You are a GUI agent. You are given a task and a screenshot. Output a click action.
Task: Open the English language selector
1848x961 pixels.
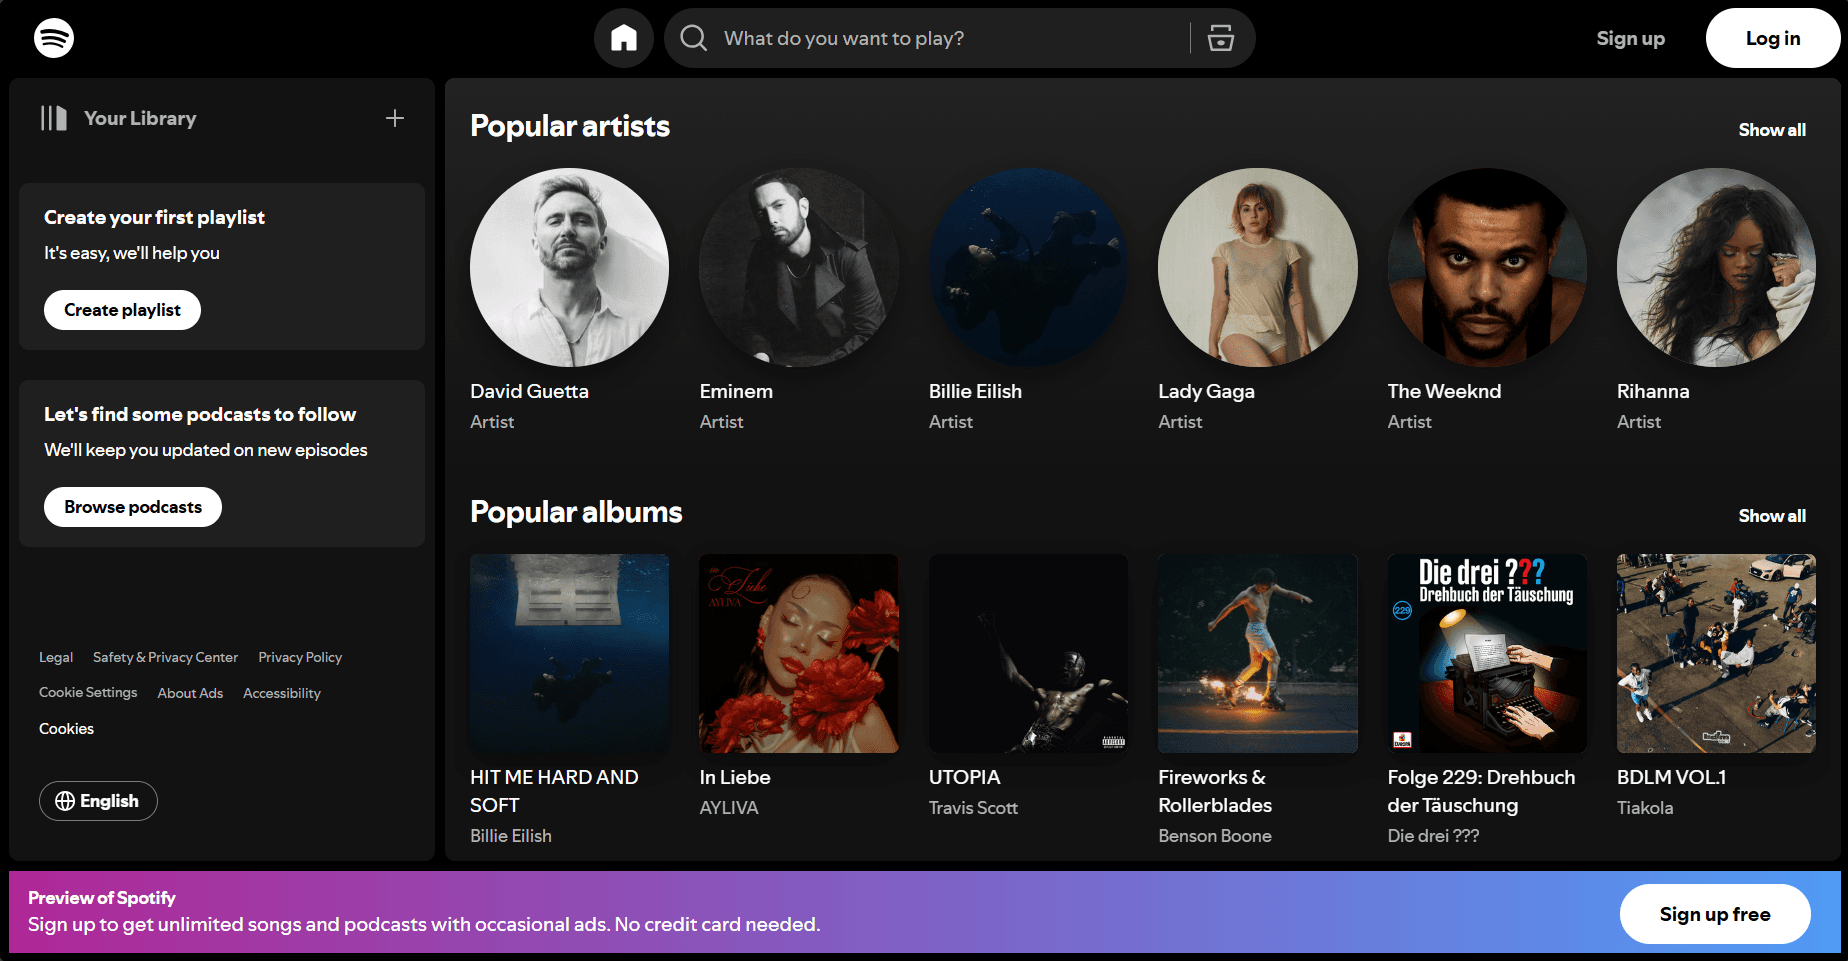[x=98, y=801]
